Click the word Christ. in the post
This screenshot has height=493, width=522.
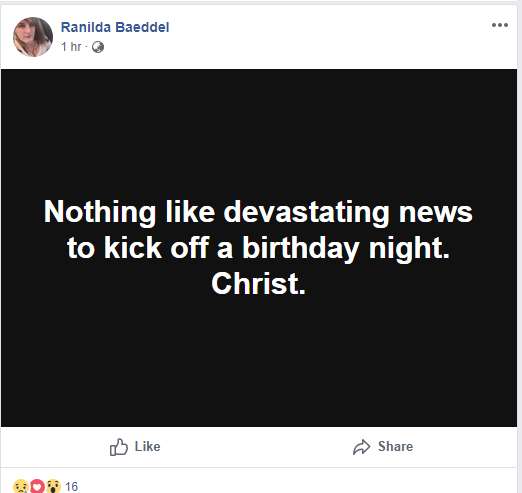coord(258,284)
